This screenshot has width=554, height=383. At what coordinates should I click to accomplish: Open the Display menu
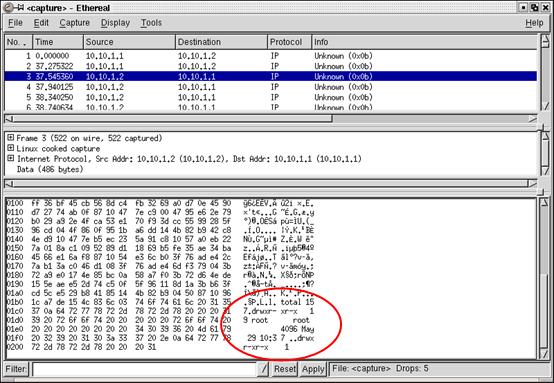coord(115,23)
